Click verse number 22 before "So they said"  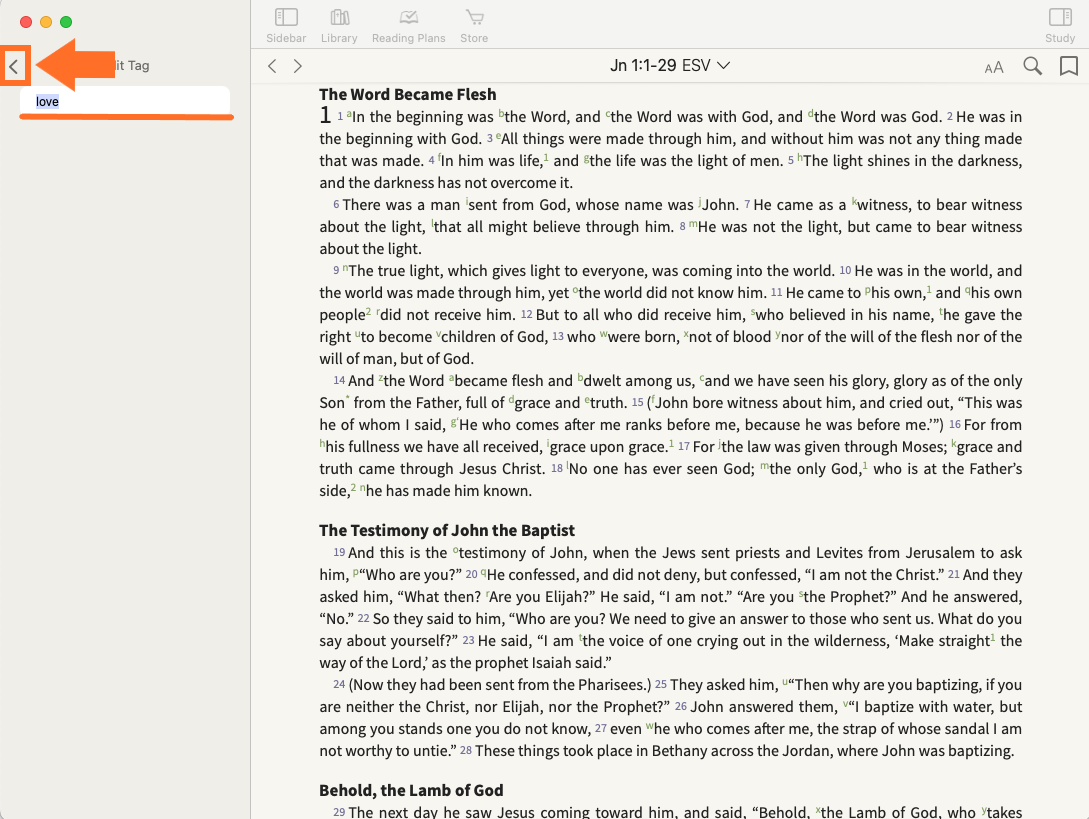[x=363, y=619]
